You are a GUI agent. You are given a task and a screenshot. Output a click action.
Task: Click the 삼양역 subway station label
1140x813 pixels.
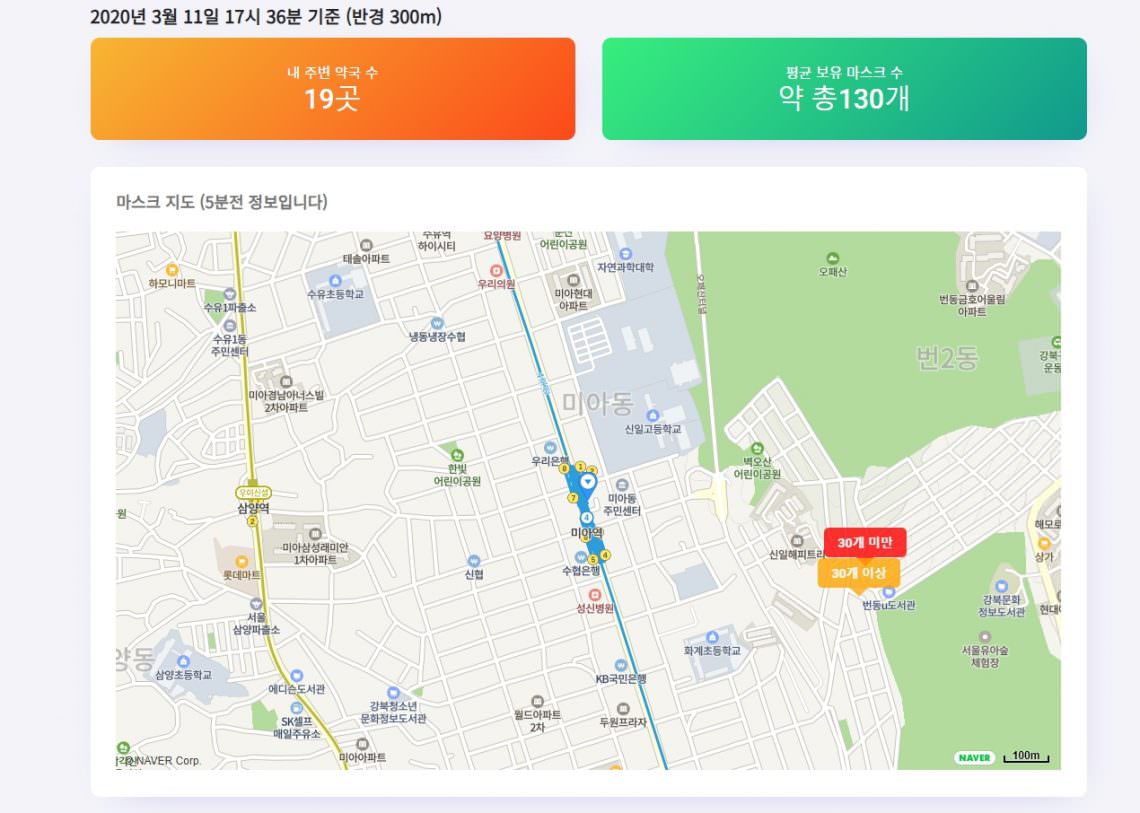(254, 508)
